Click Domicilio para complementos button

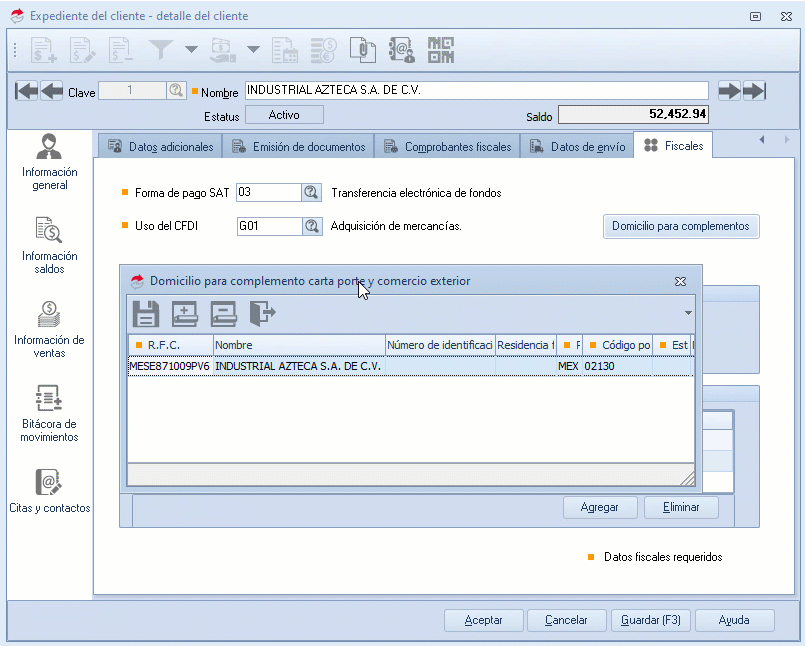point(681,226)
